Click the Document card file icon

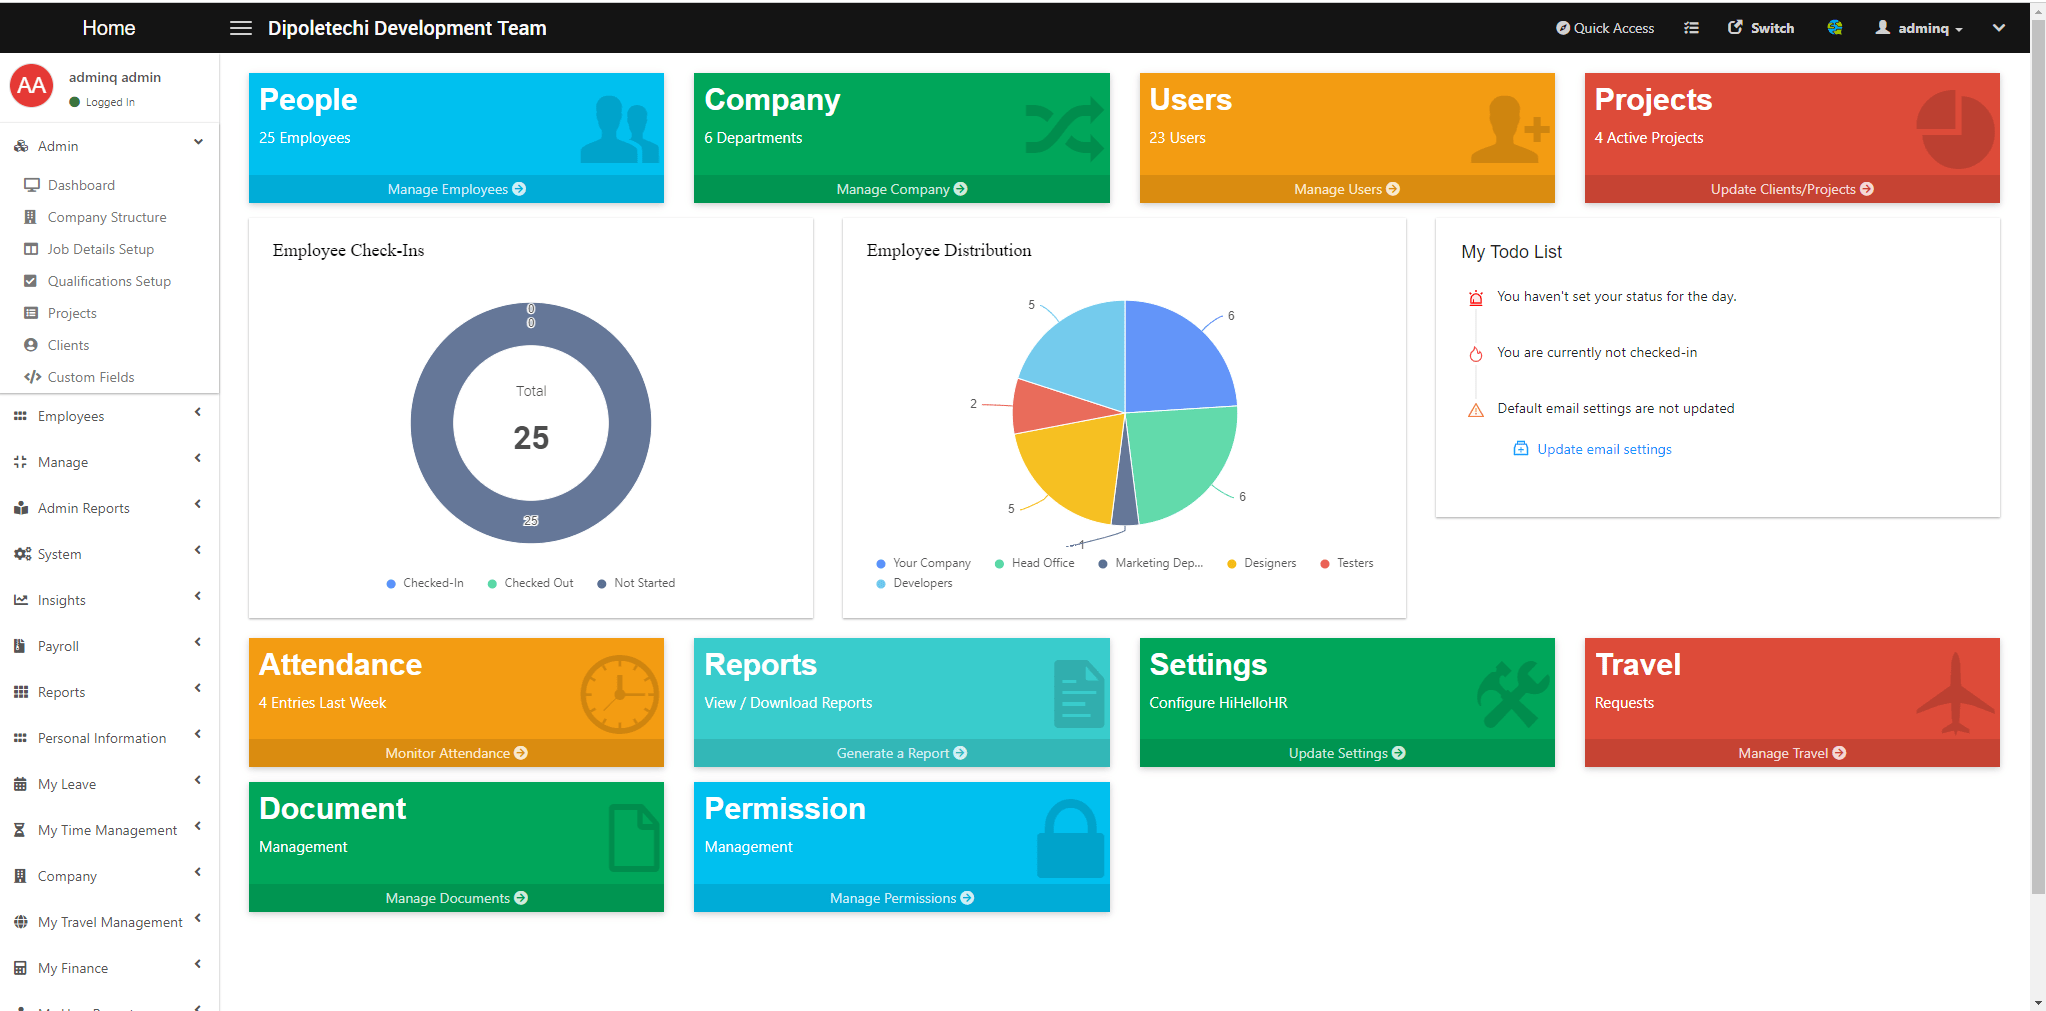(634, 838)
